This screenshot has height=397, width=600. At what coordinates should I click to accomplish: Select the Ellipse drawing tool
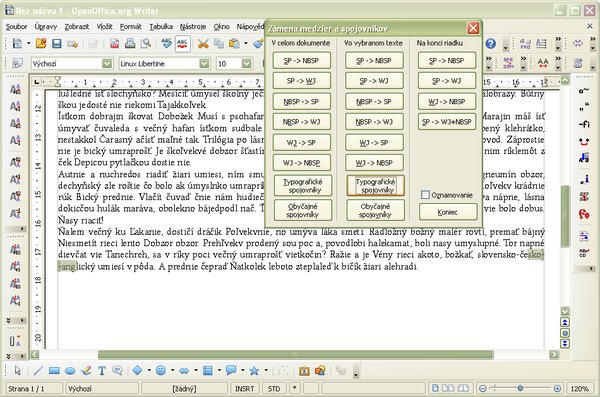(x=70, y=371)
